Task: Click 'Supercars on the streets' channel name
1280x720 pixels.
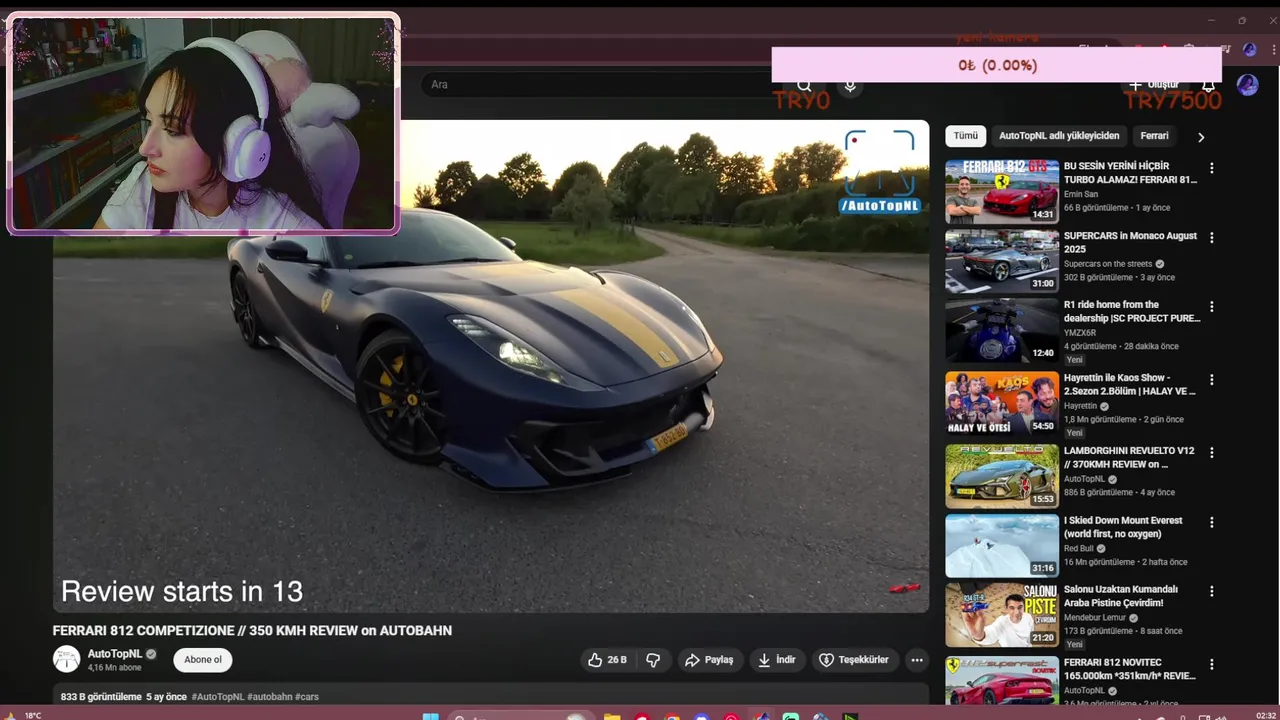Action: click(x=1108, y=264)
